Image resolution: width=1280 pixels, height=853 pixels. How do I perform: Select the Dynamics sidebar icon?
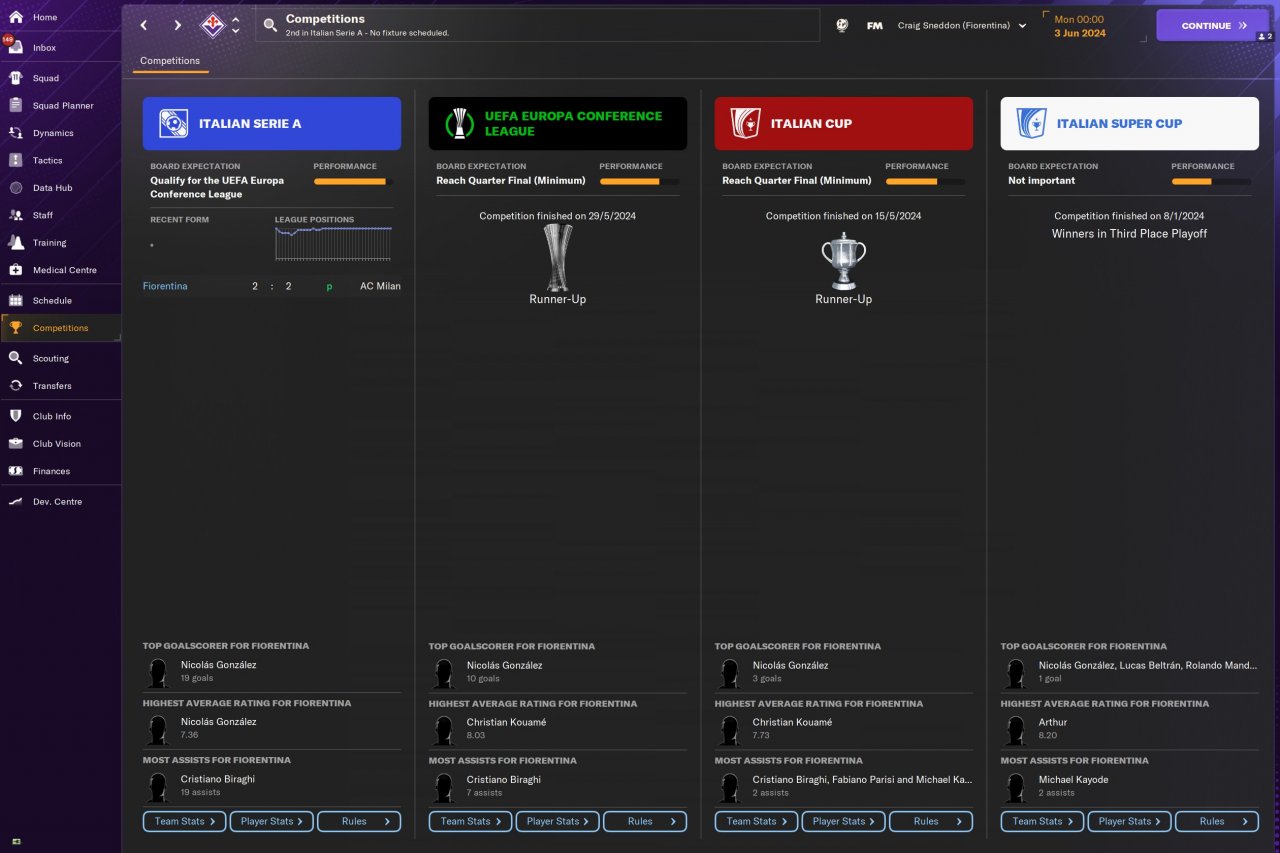coord(15,133)
